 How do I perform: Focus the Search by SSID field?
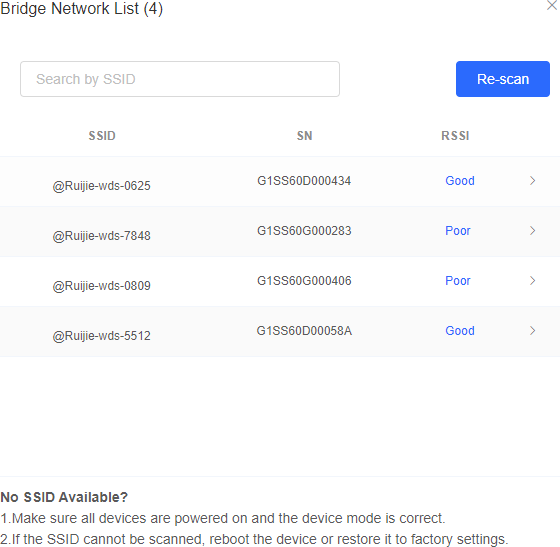click(x=180, y=79)
